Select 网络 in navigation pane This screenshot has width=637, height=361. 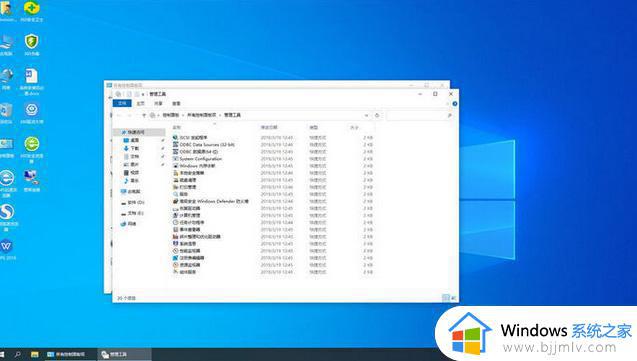pyautogui.click(x=128, y=224)
